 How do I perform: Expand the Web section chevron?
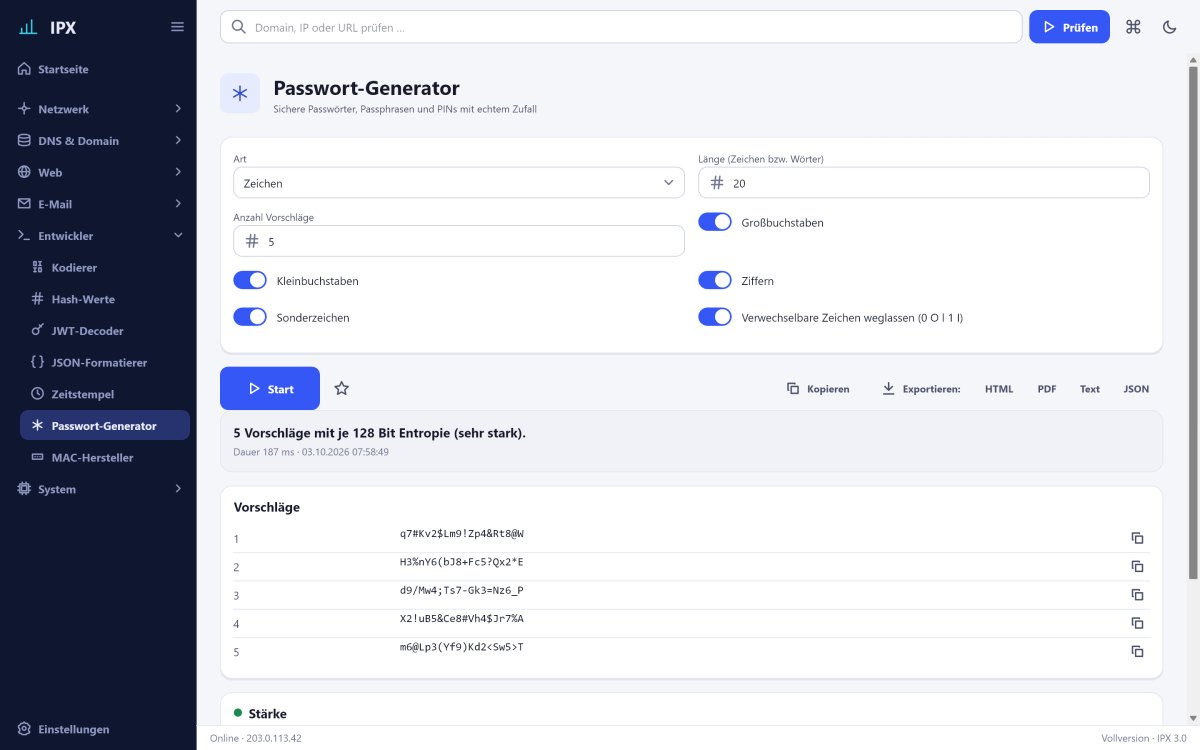[178, 172]
